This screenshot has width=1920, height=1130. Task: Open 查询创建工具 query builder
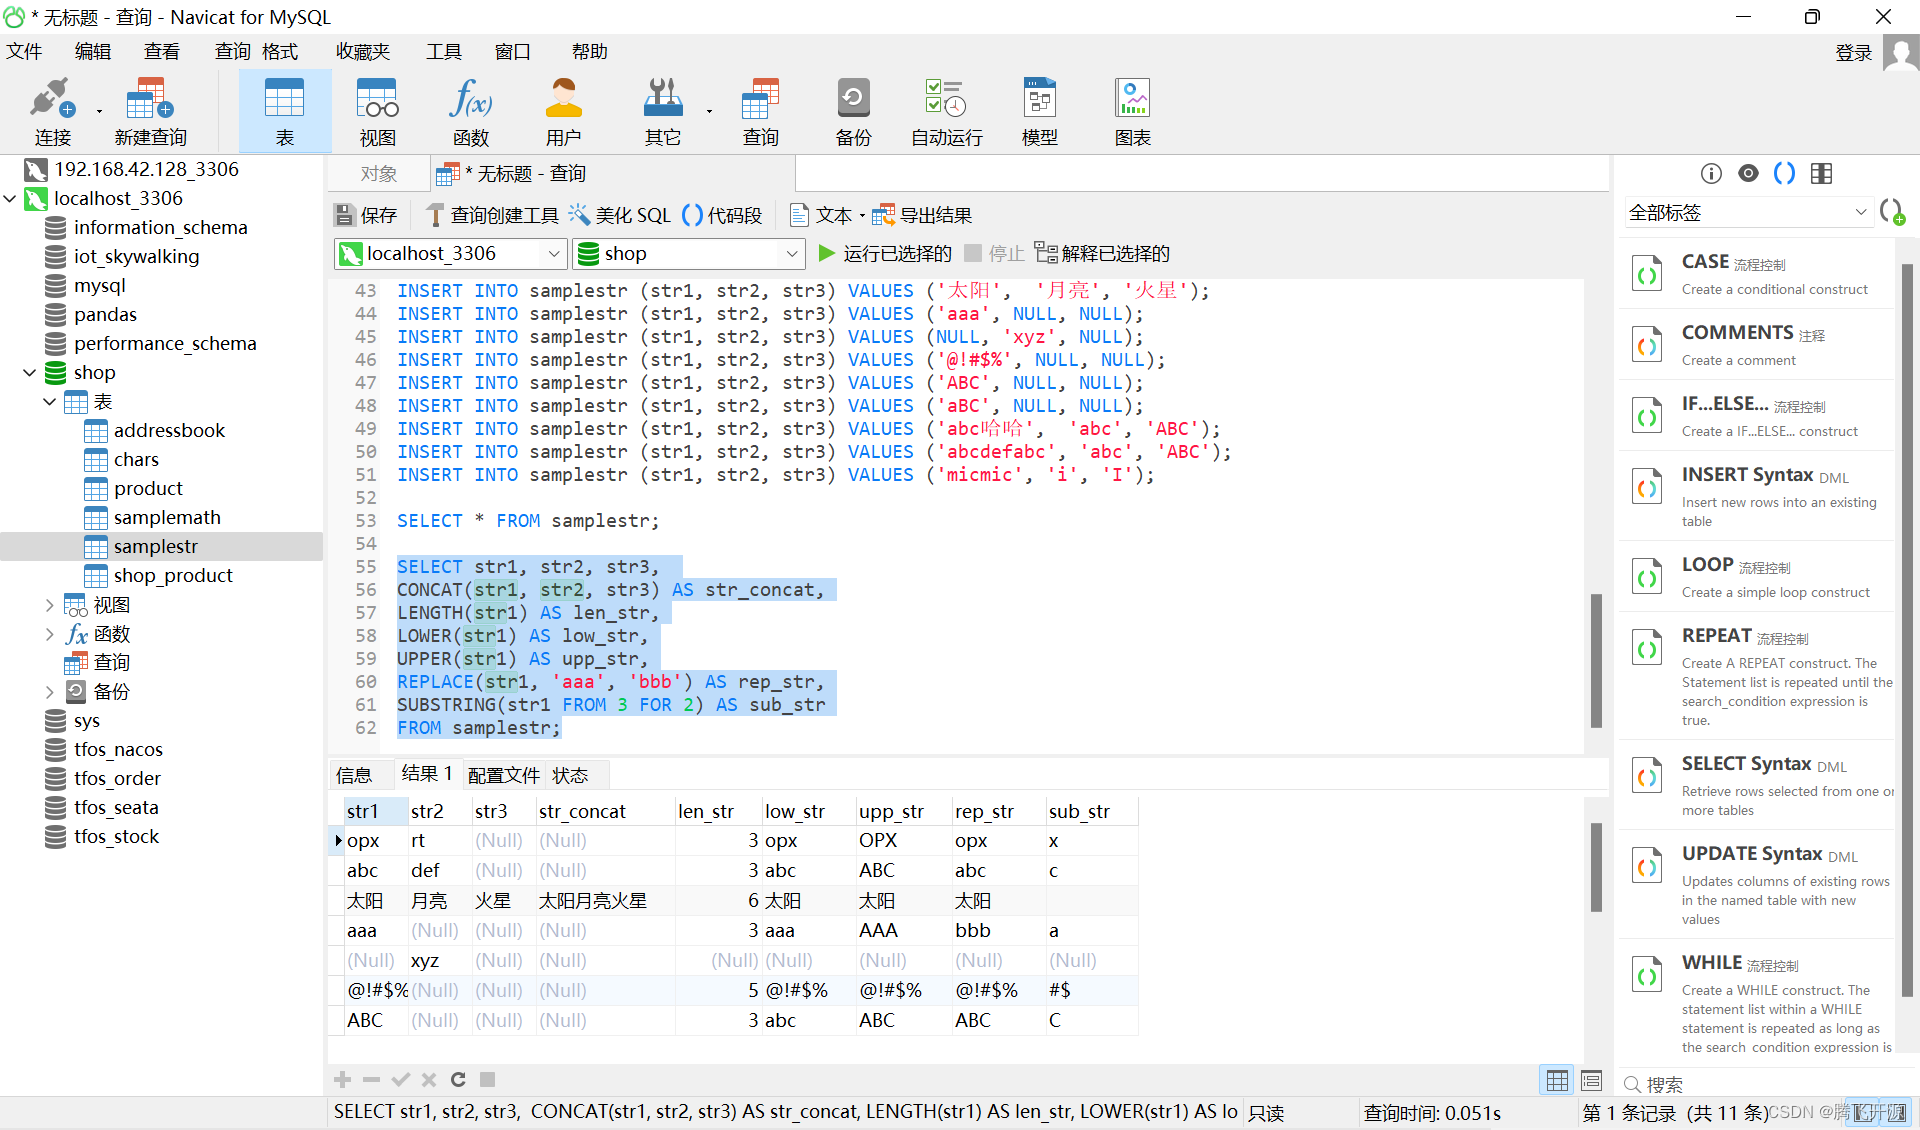pyautogui.click(x=492, y=215)
